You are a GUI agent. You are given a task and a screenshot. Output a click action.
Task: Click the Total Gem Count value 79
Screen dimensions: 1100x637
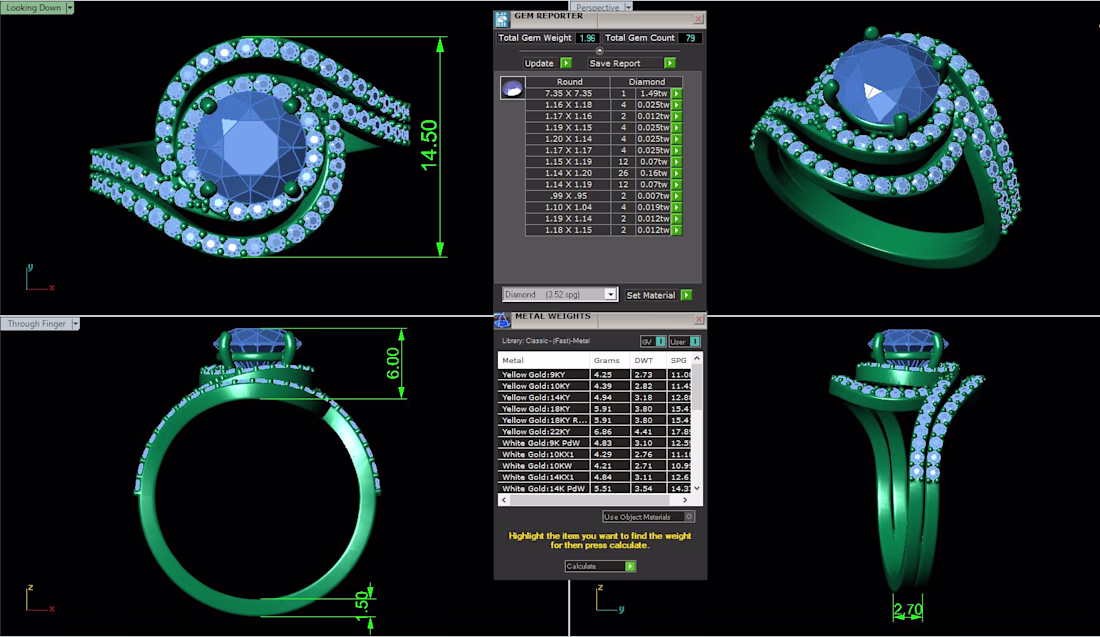point(690,38)
